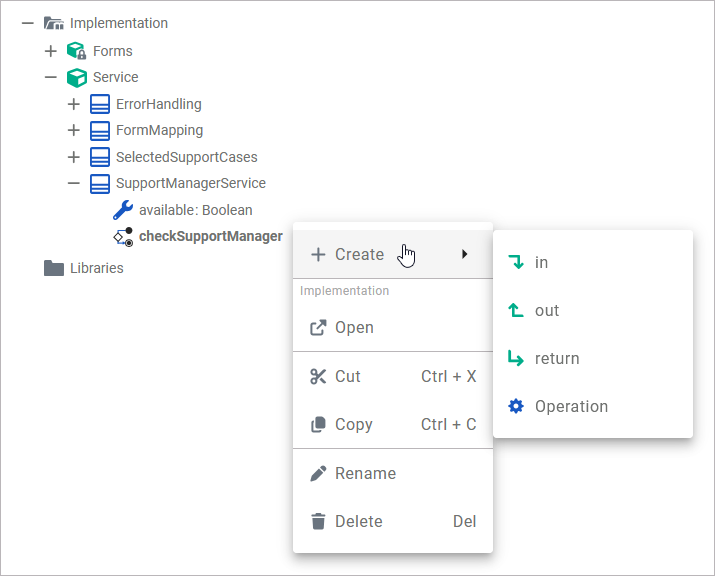Click the scissors icon for Cut
The image size is (715, 576).
[x=318, y=376]
